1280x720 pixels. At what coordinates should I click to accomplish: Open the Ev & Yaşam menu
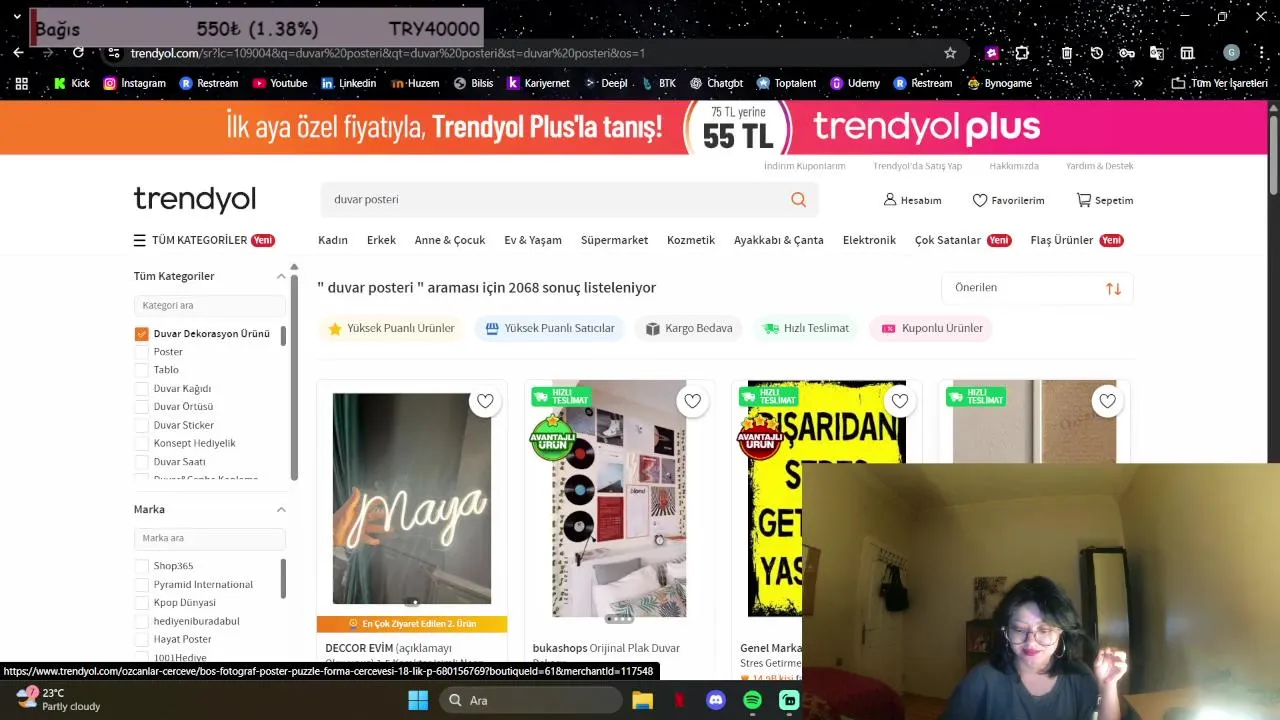pyautogui.click(x=533, y=240)
